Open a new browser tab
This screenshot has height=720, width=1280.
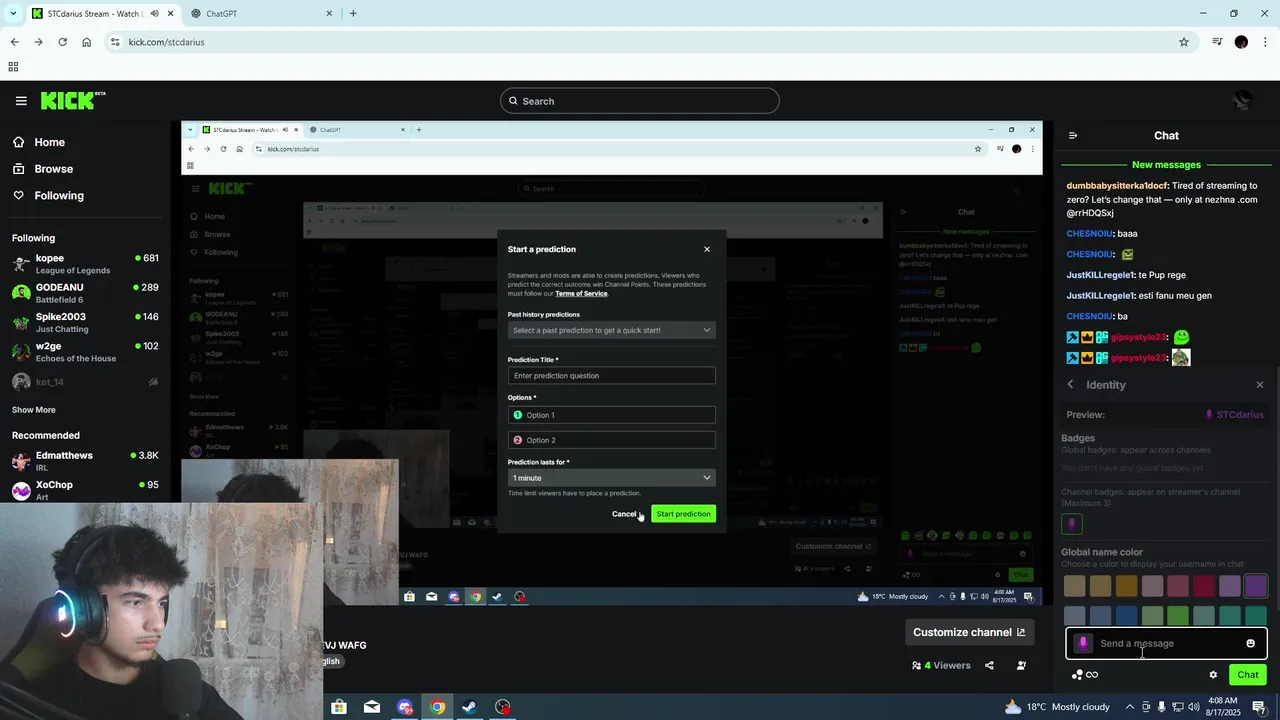click(353, 13)
